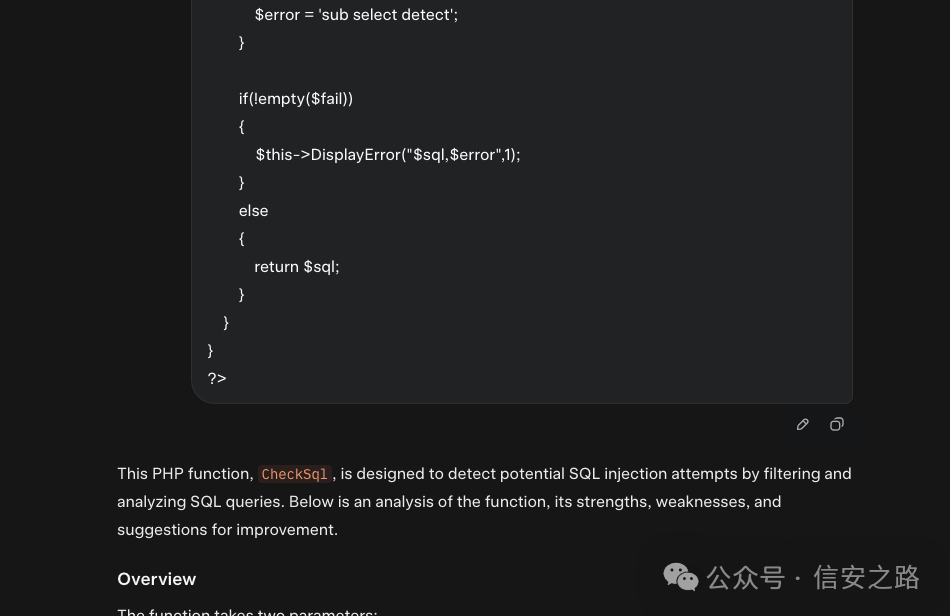Click the PHP closing tag ?>
This screenshot has width=950, height=616.
coord(217,378)
